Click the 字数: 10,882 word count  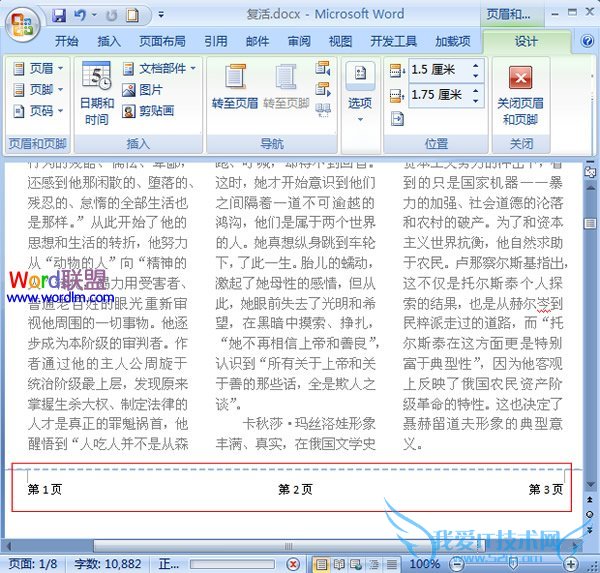pyautogui.click(x=108, y=564)
